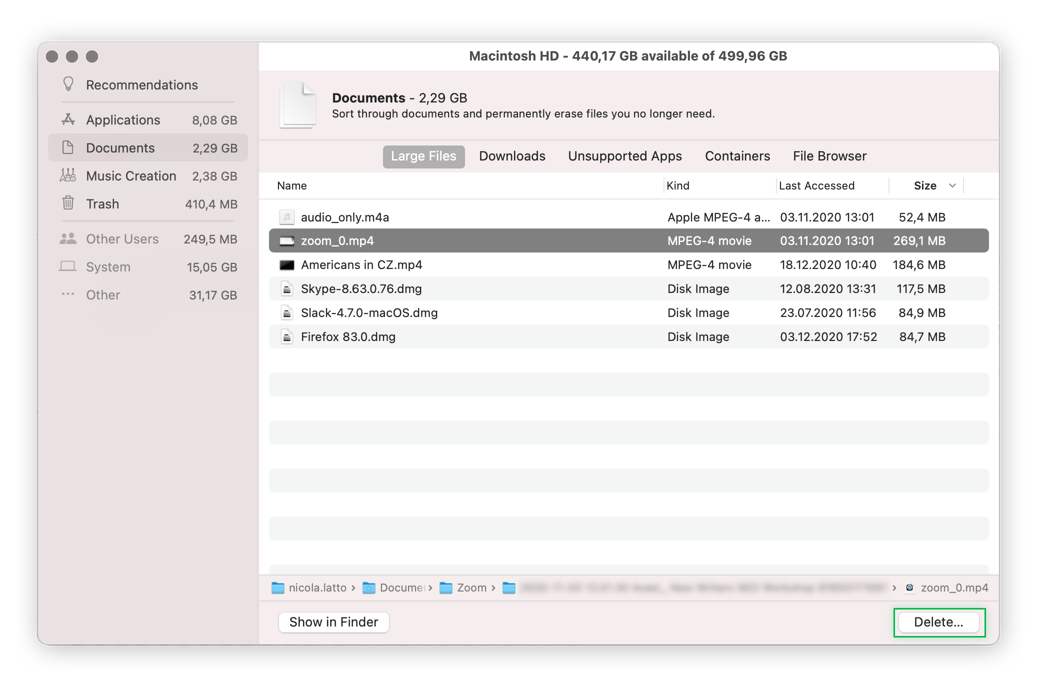1038x688 pixels.
Task: Open the Size column sort dropdown
Action: pyautogui.click(x=951, y=185)
